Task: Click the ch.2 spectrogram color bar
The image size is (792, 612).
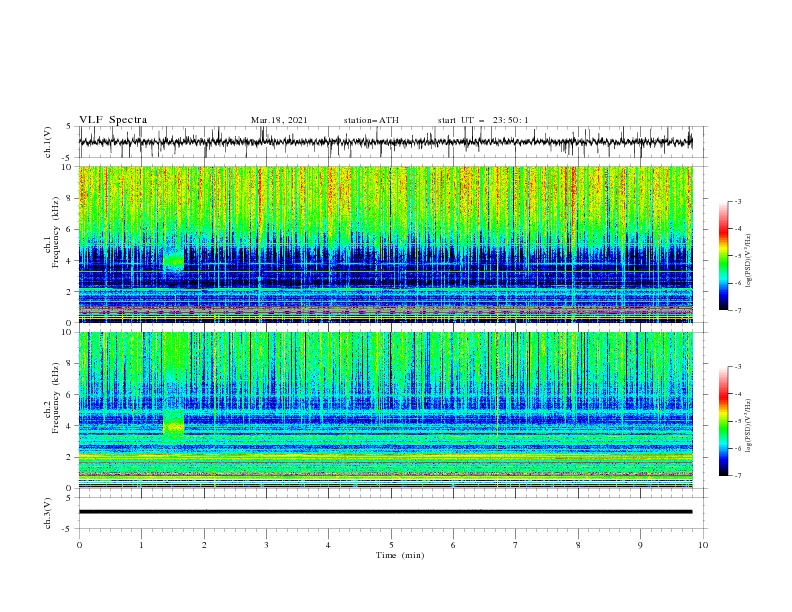Action: pyautogui.click(x=724, y=421)
